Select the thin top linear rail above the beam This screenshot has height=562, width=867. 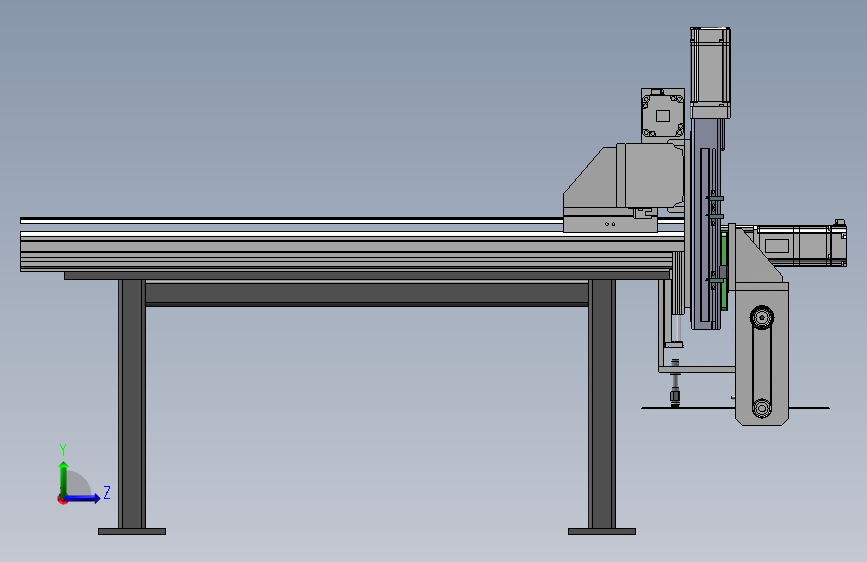[x=291, y=221]
